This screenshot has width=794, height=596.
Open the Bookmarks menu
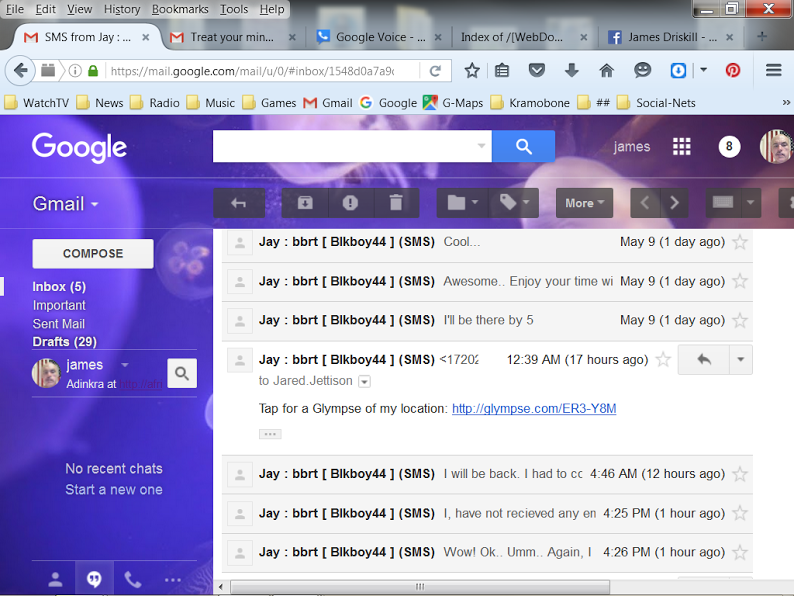pos(180,9)
